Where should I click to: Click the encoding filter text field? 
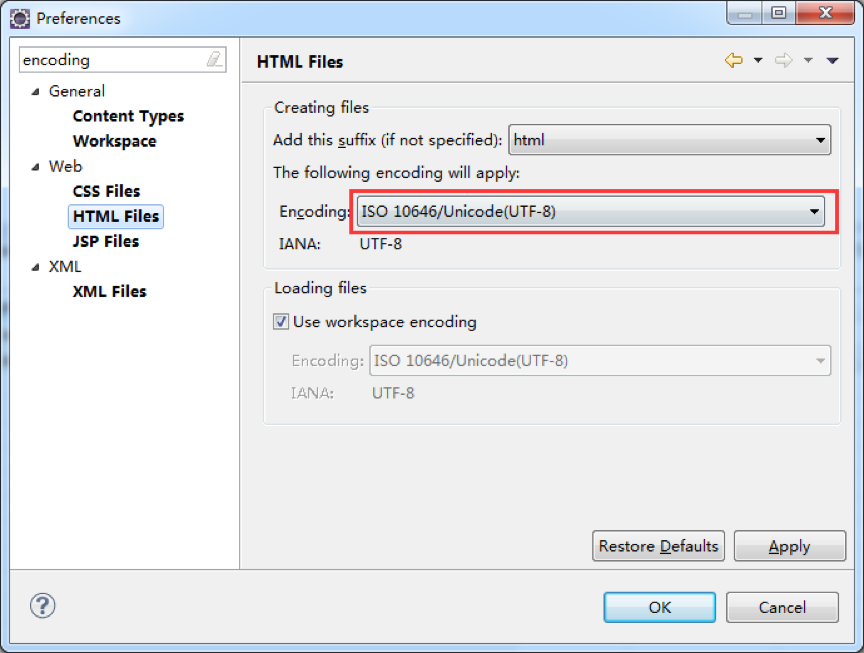click(x=110, y=60)
